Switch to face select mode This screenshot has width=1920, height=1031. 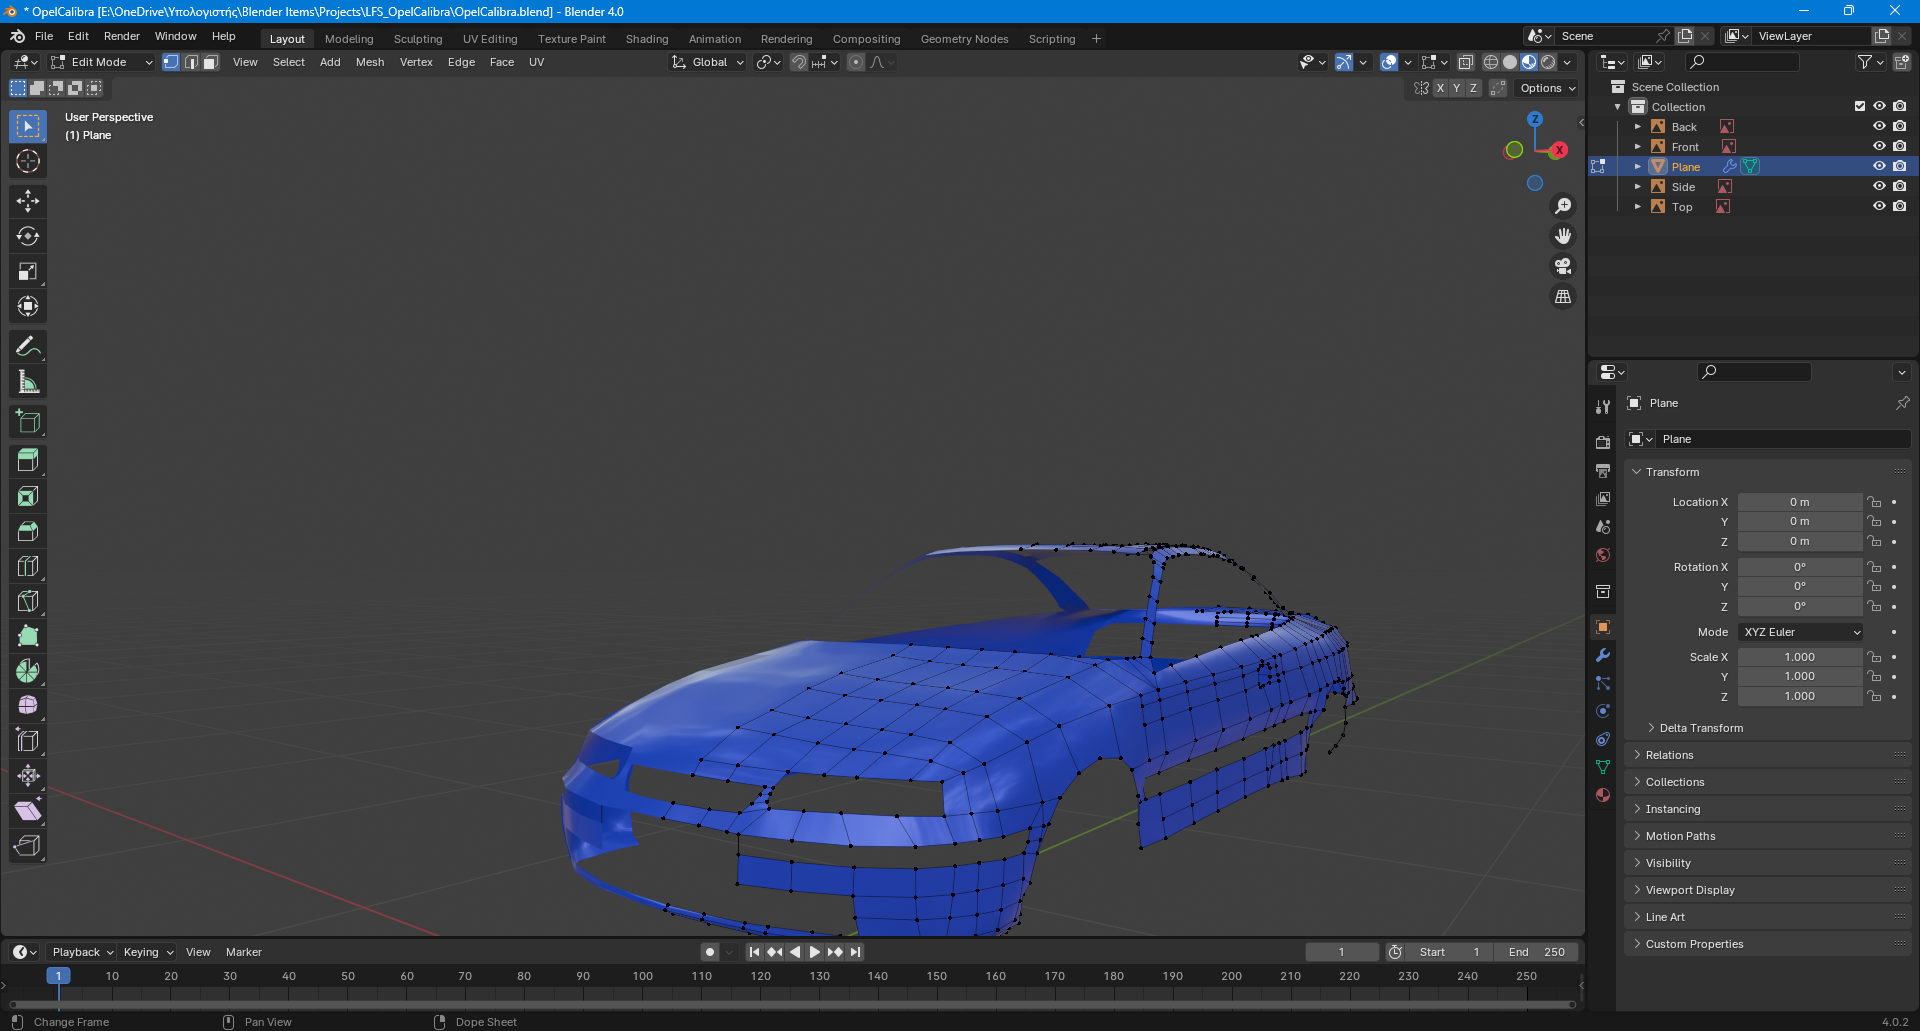tap(210, 62)
